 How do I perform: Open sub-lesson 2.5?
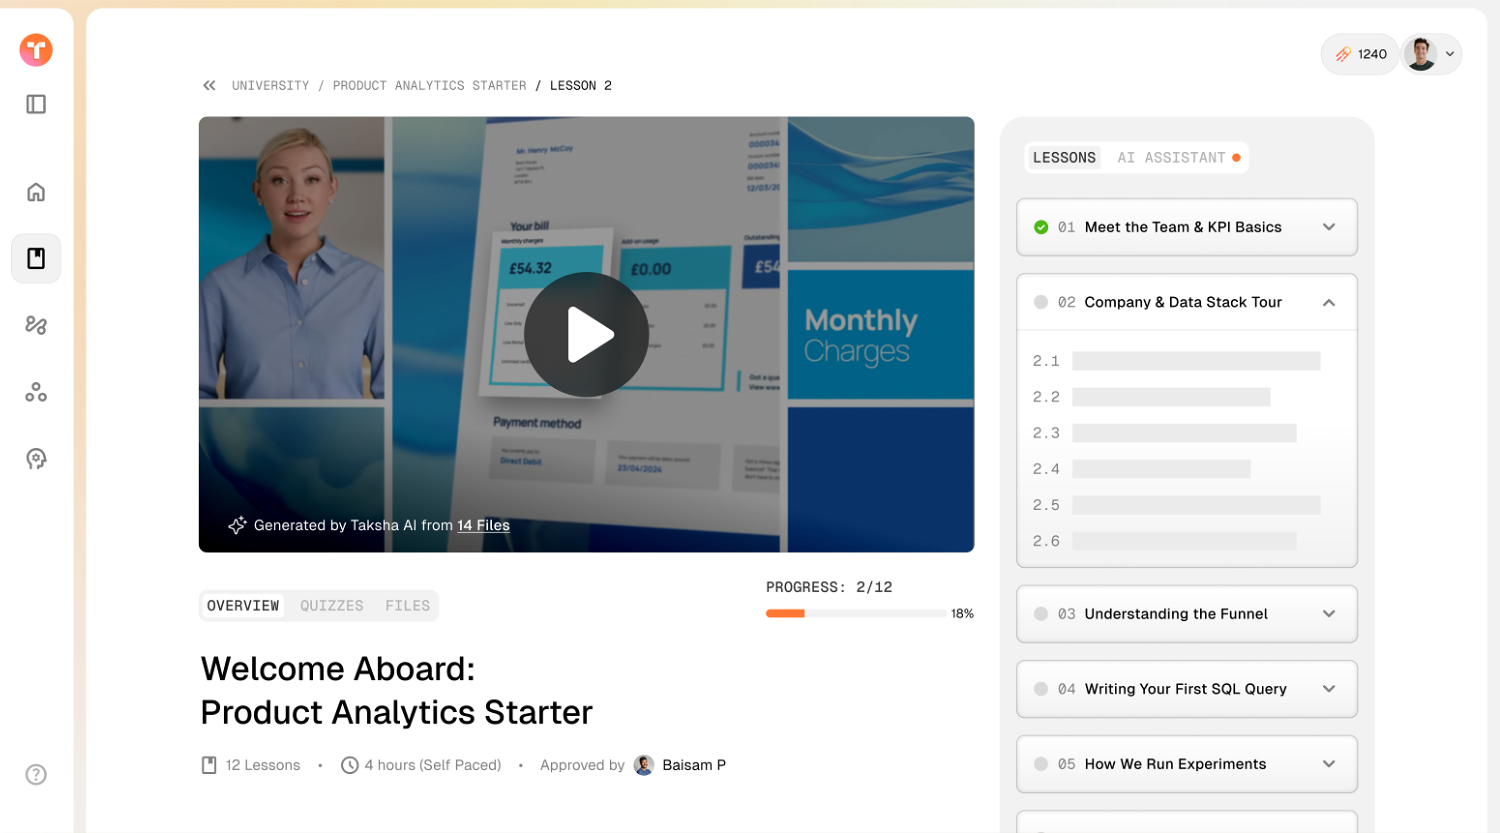[x=1177, y=505]
